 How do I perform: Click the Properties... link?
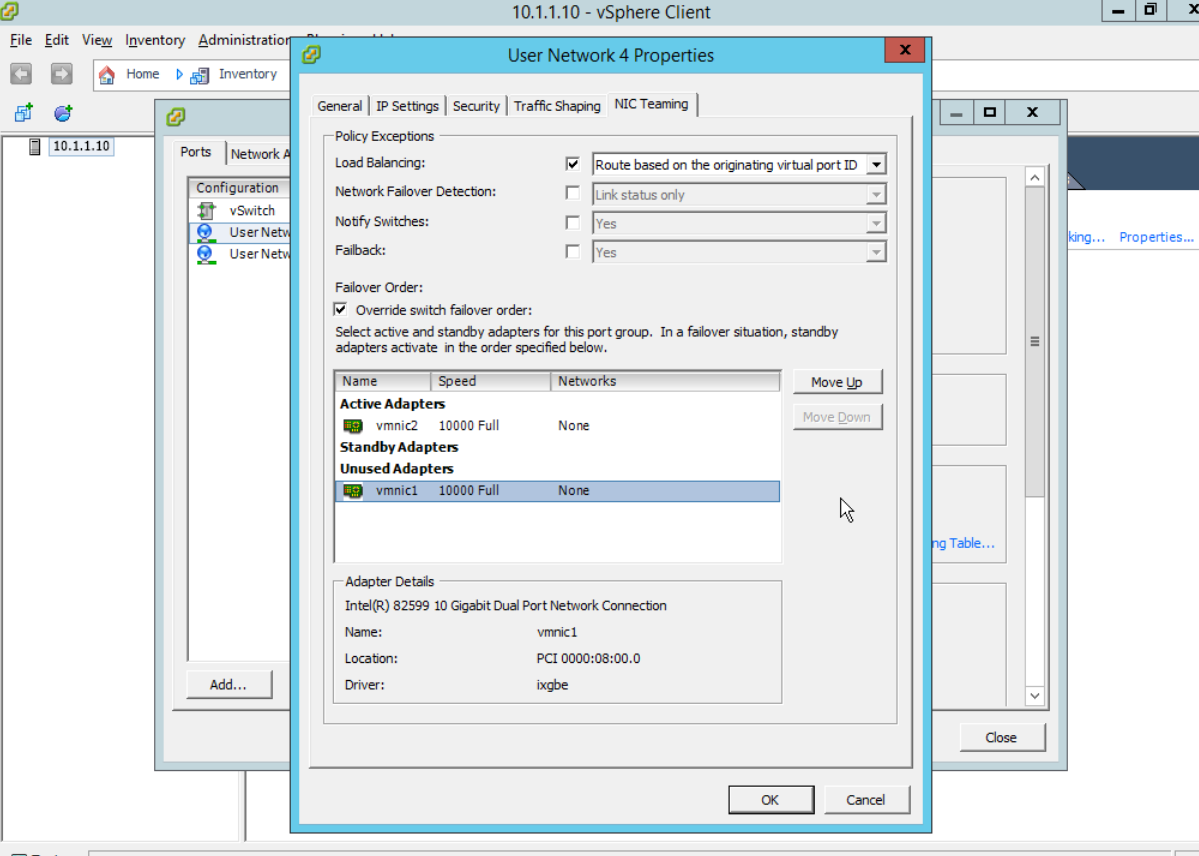click(1156, 237)
